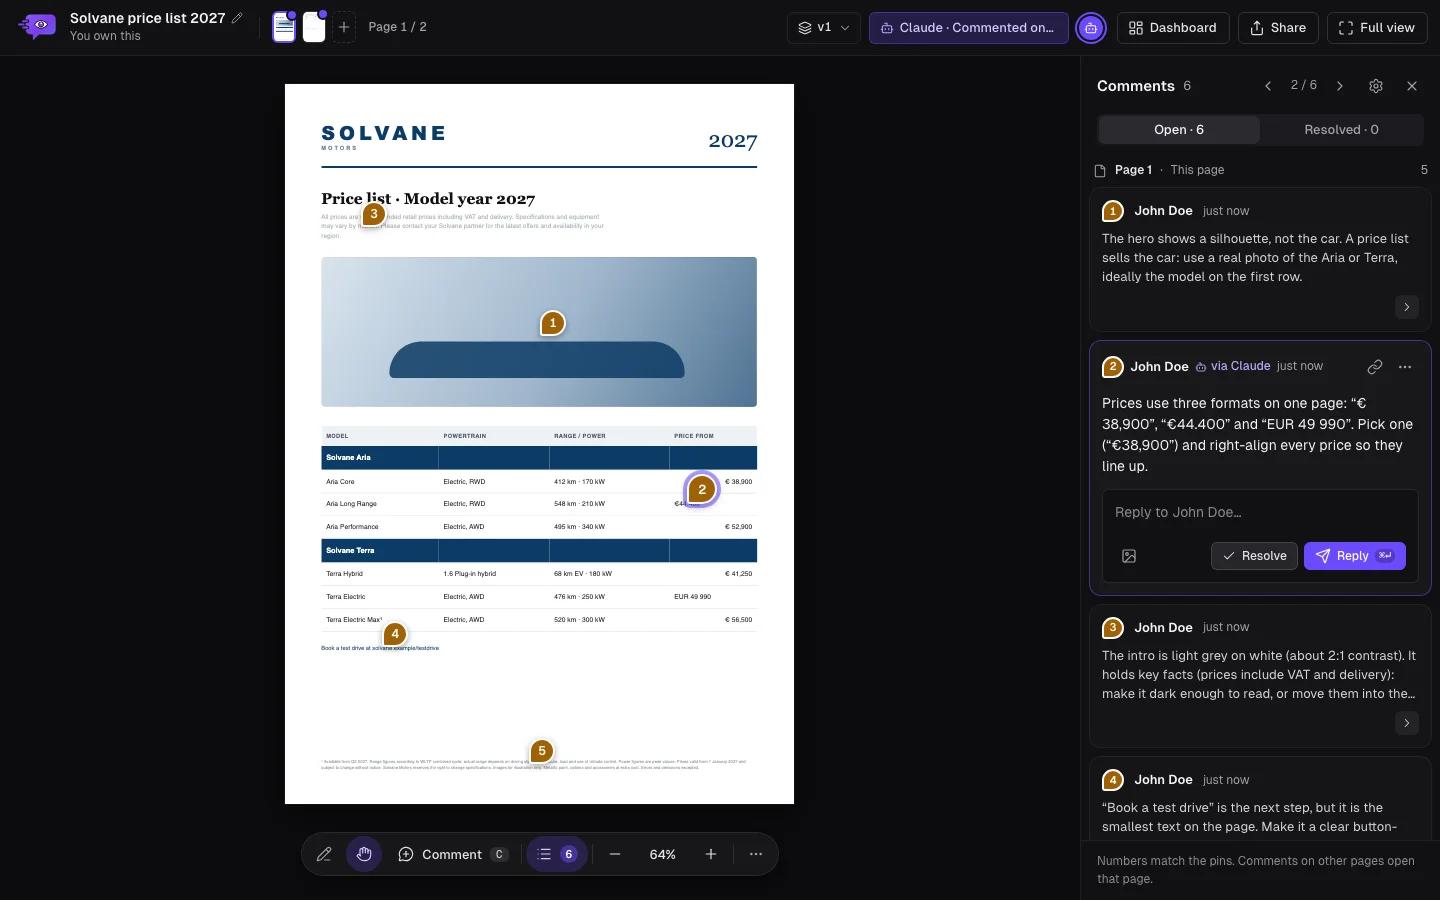This screenshot has height=900, width=1440.
Task: Click comment pin 4 near the test drive link
Action: (395, 634)
